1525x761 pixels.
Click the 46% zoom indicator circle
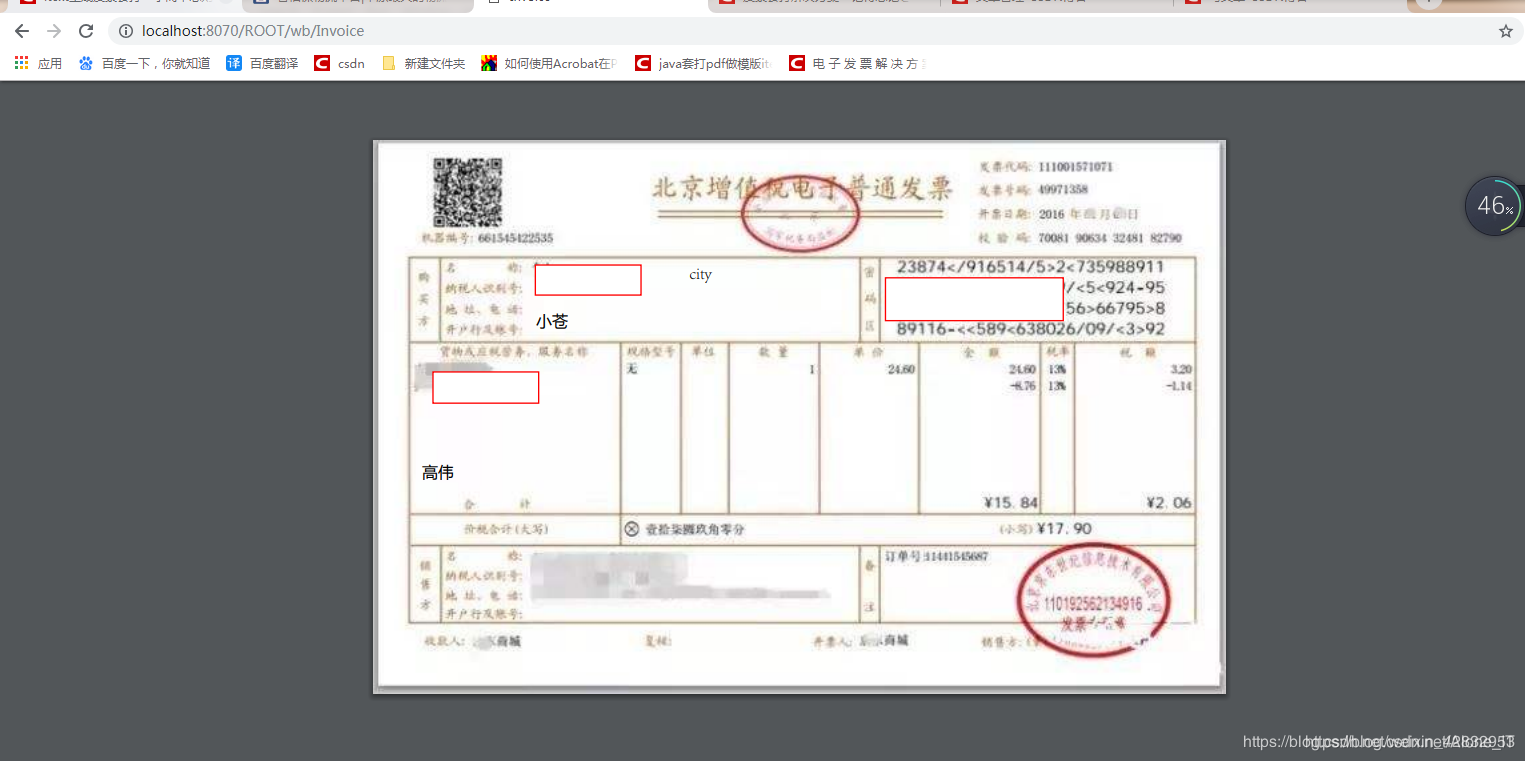coord(1492,205)
